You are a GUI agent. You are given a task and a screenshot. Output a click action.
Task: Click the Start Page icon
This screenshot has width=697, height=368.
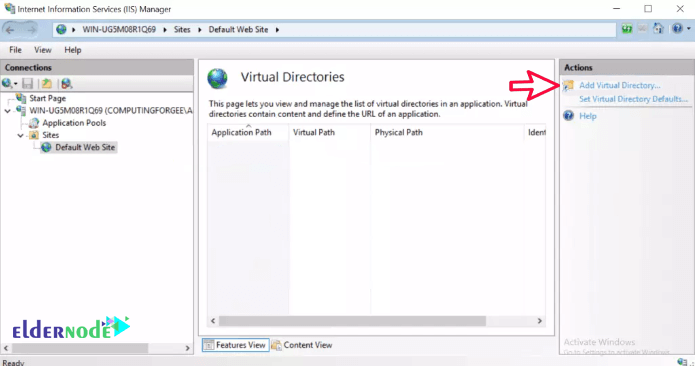(21, 98)
